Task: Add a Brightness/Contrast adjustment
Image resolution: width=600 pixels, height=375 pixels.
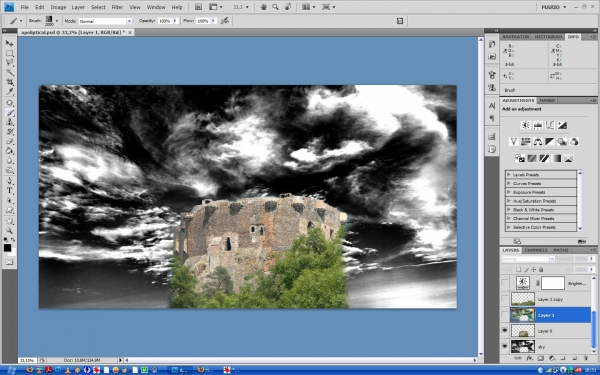Action: pos(525,125)
